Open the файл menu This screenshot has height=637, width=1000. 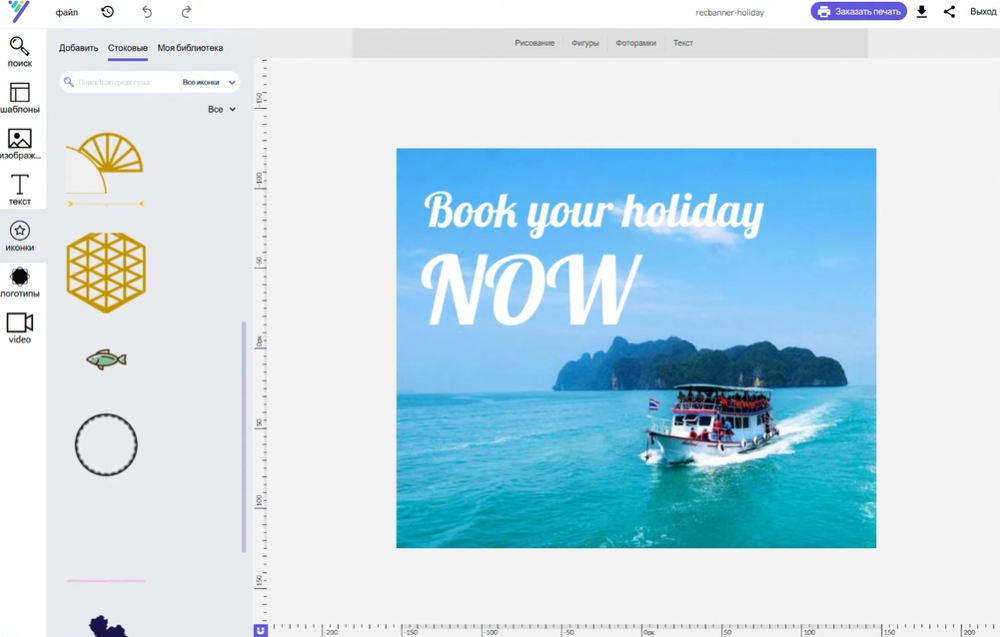67,12
